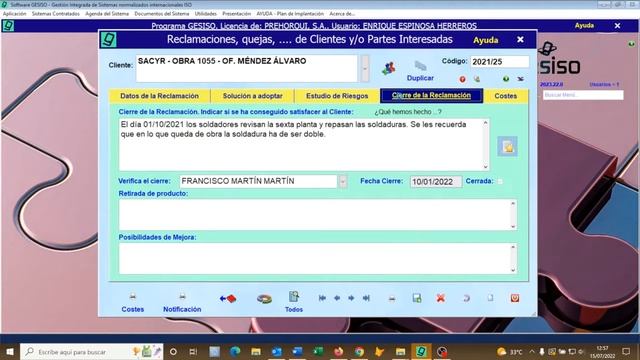Open Microsoft Edge from the taskbar
The width and height of the screenshot is (640, 360).
click(x=235, y=351)
